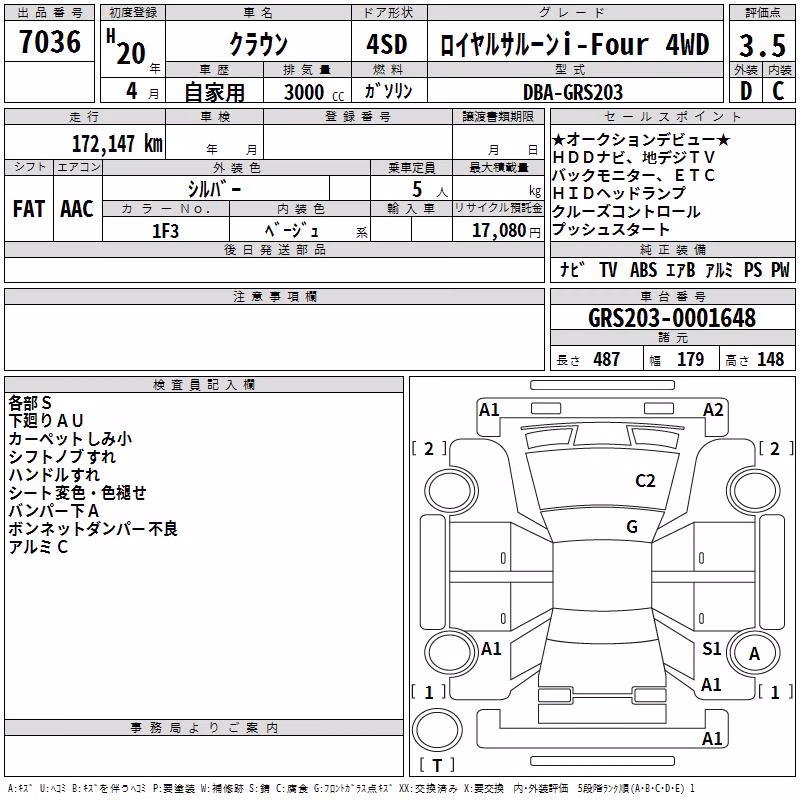800x800 pixels.
Task: Select the model code DBA-GRS203
Action: tap(573, 92)
